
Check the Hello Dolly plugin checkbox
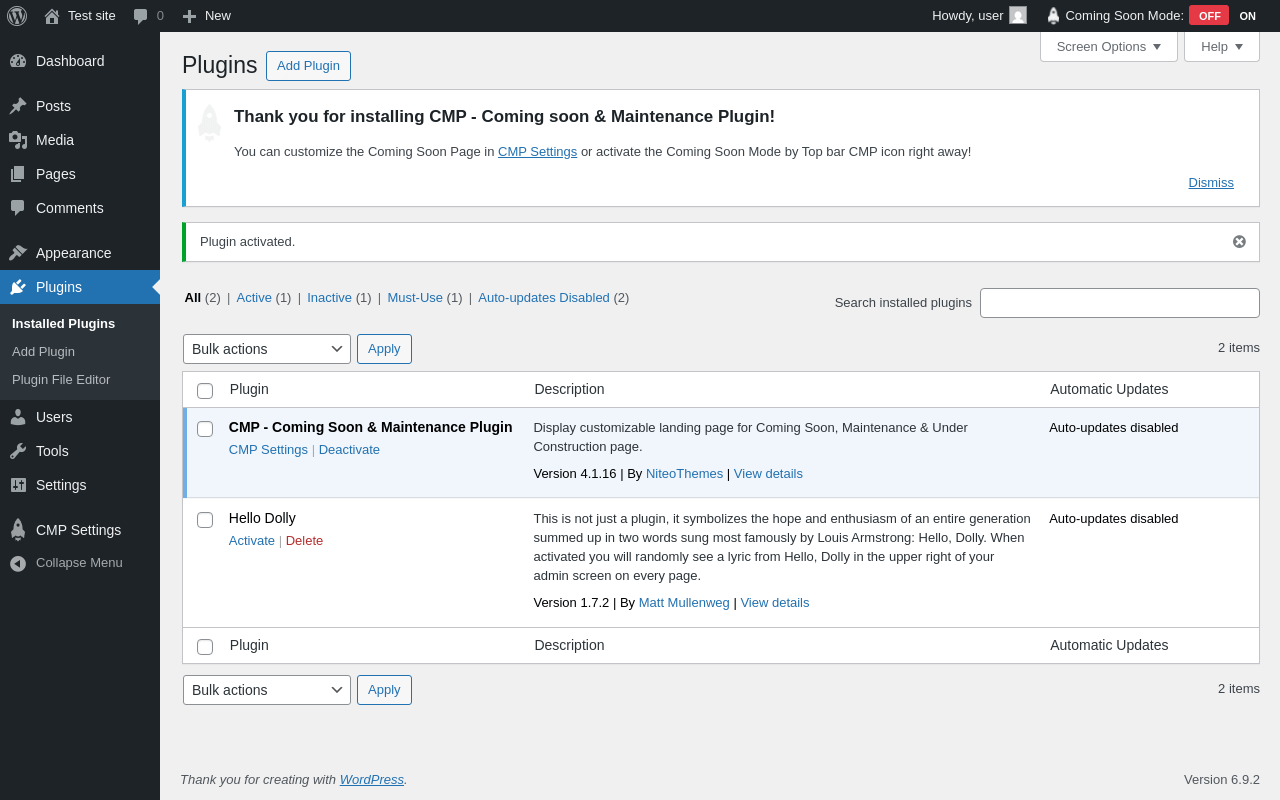pos(205,520)
